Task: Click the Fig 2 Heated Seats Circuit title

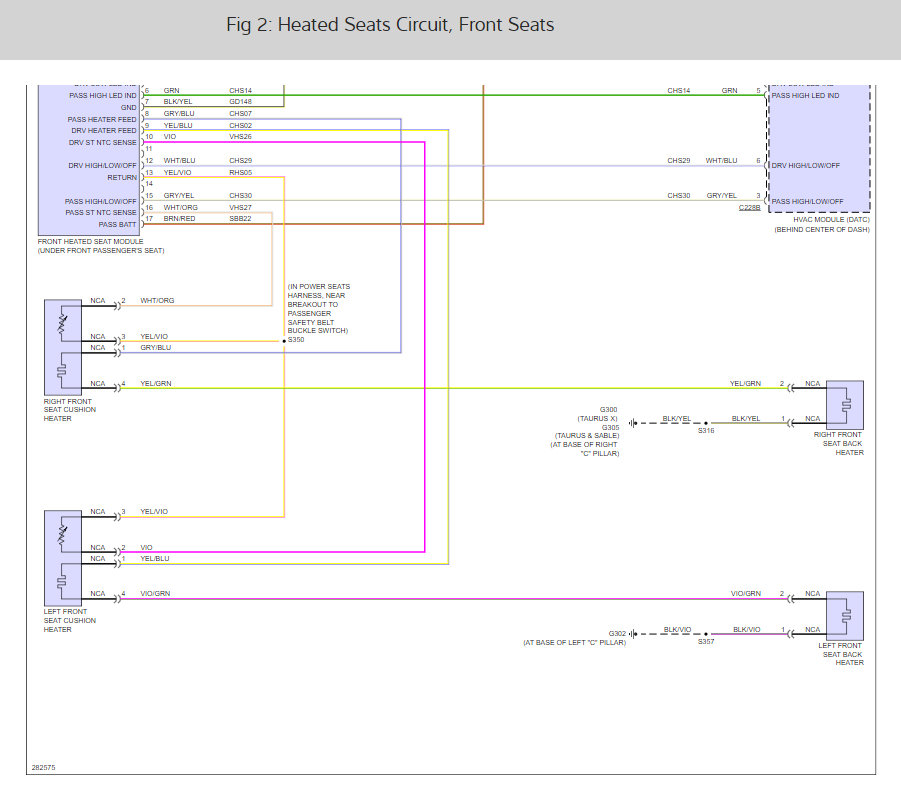Action: tap(390, 25)
